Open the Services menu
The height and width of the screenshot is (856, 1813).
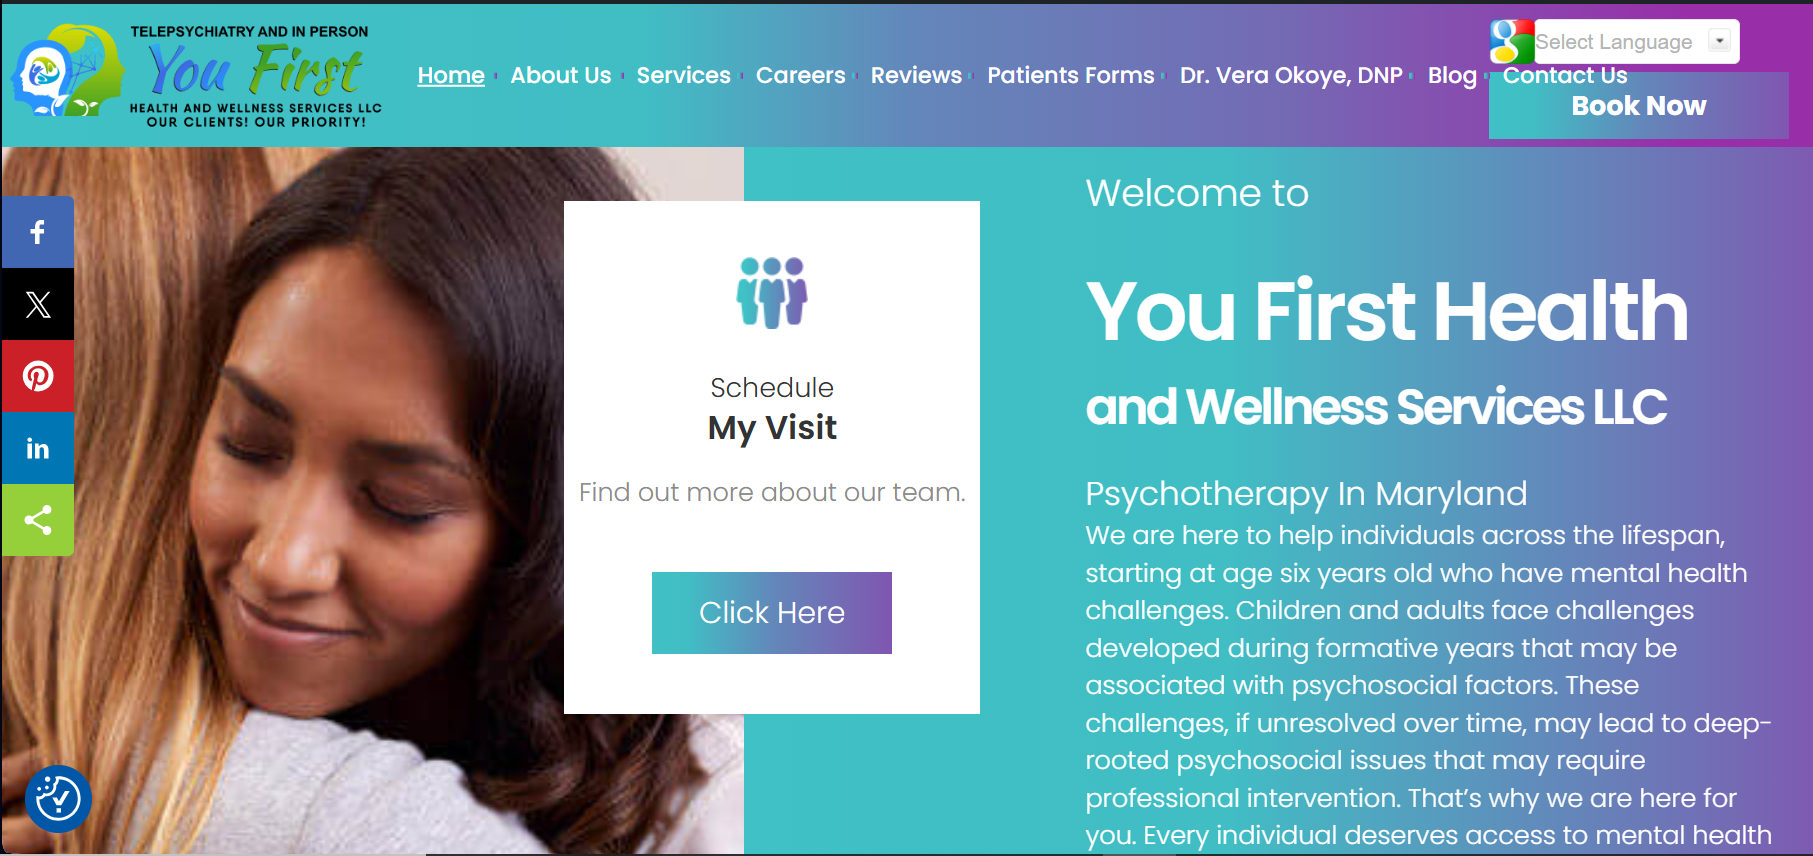click(683, 75)
